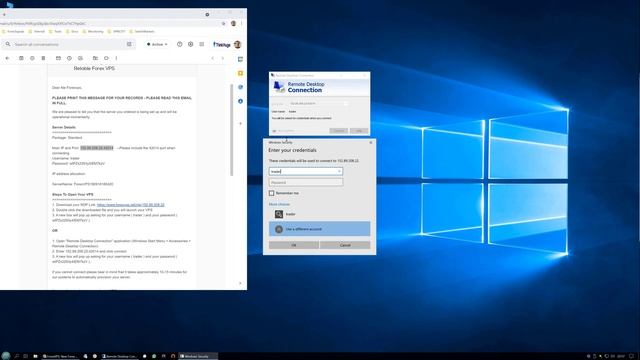Click the email body vertical scrollbar
Screen dimensions: 640x360
point(231,130)
